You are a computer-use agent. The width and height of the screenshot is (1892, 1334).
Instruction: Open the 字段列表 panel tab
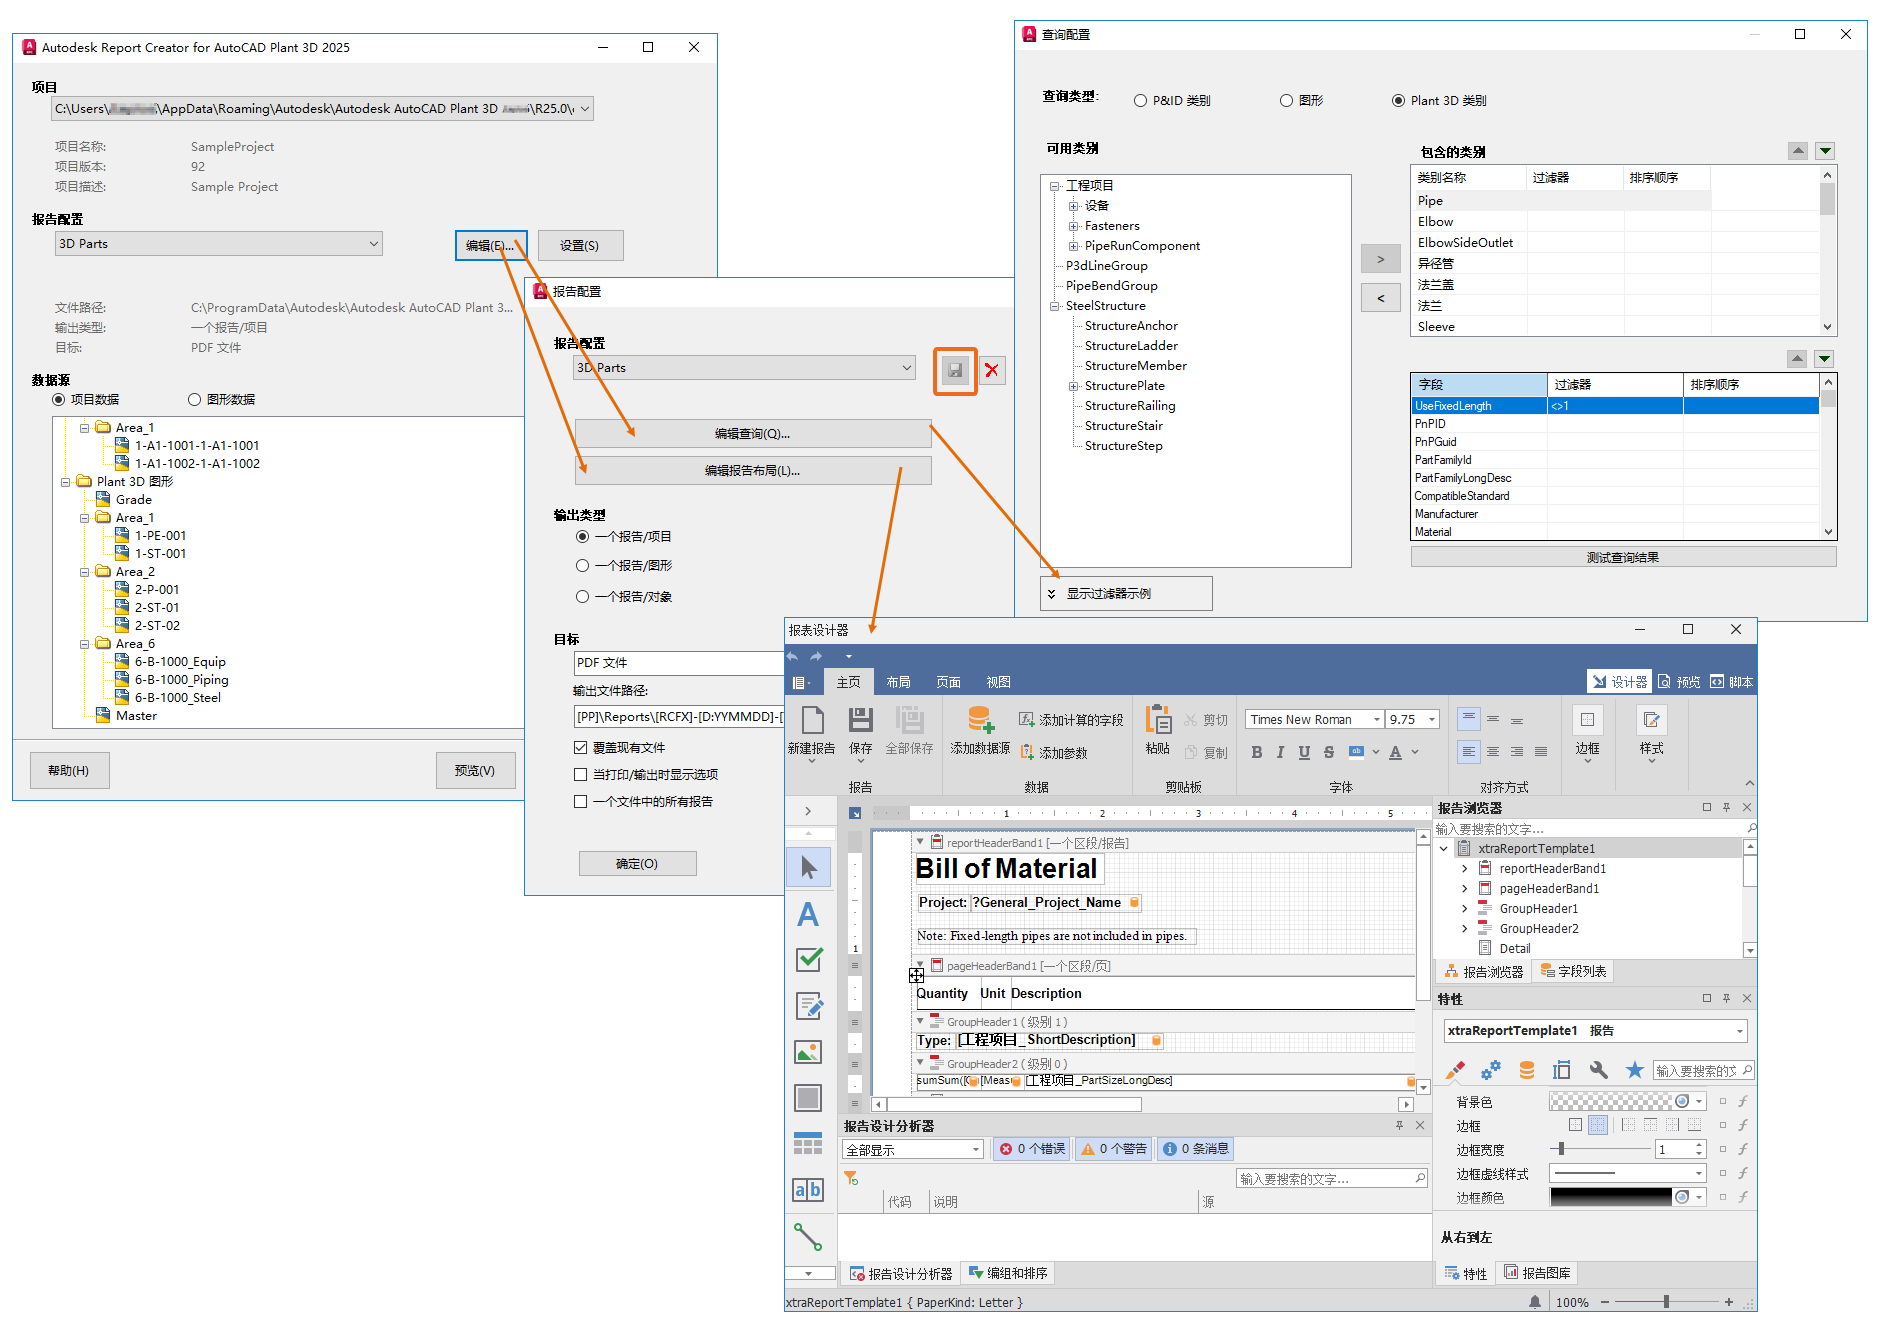pyautogui.click(x=1573, y=972)
